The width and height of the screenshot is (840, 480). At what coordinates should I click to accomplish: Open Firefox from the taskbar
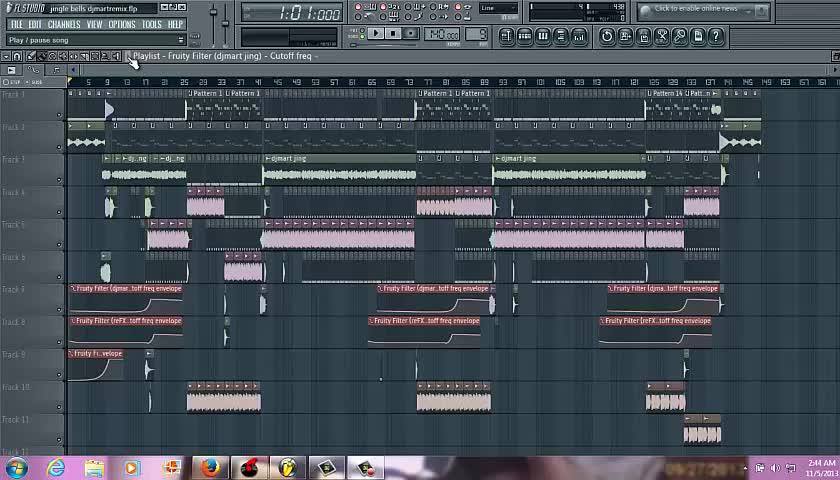click(x=210, y=468)
